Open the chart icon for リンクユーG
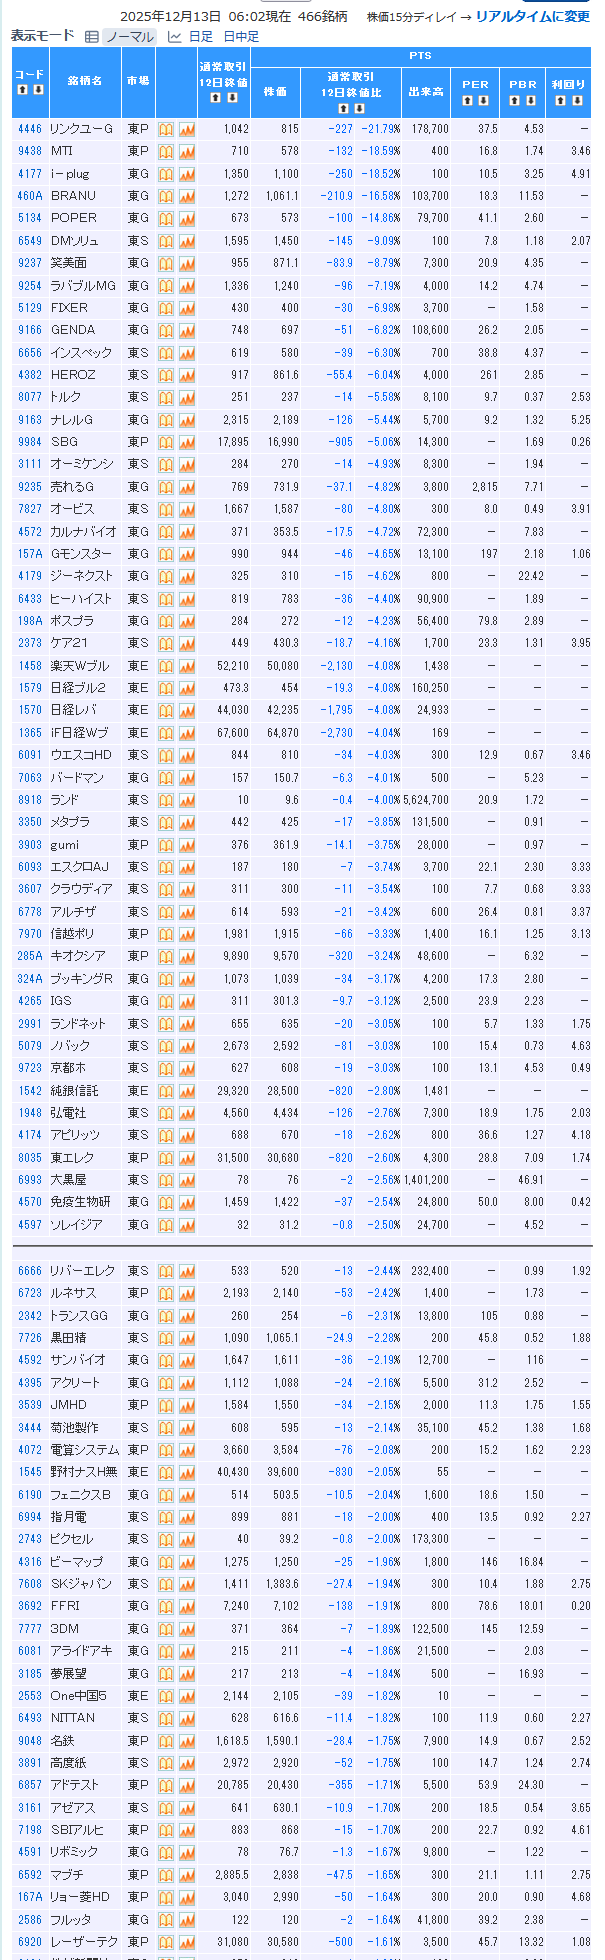The width and height of the screenshot is (605, 1960). [x=187, y=129]
